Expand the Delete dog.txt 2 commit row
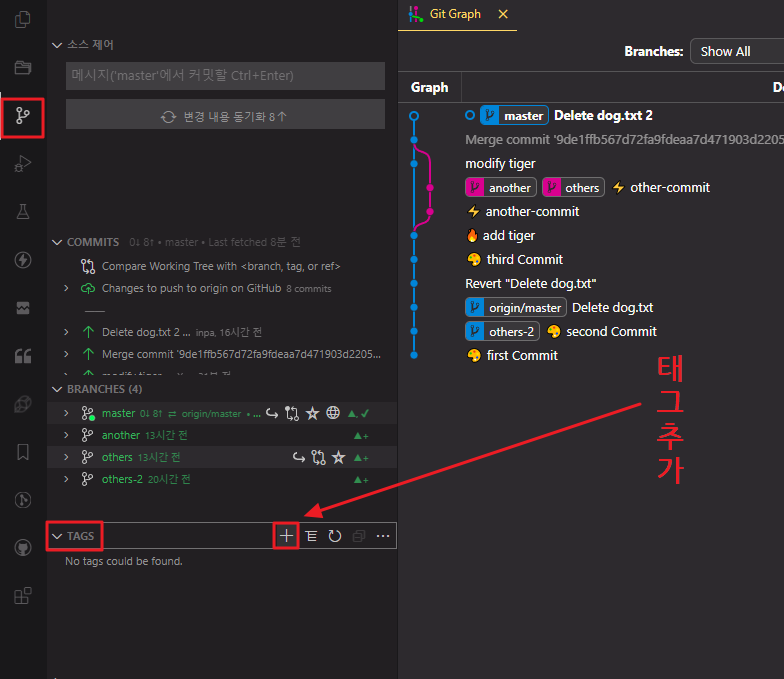784x679 pixels. [66, 332]
